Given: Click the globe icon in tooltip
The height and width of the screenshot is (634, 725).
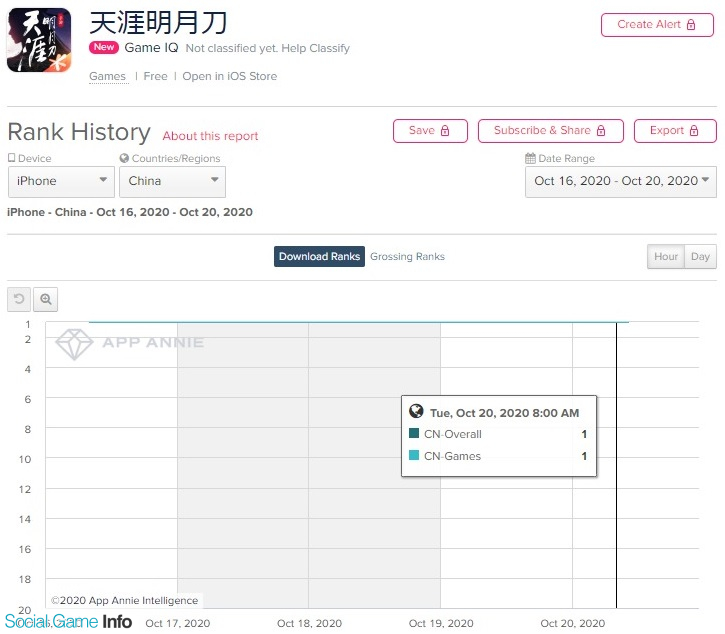Looking at the screenshot, I should [416, 411].
